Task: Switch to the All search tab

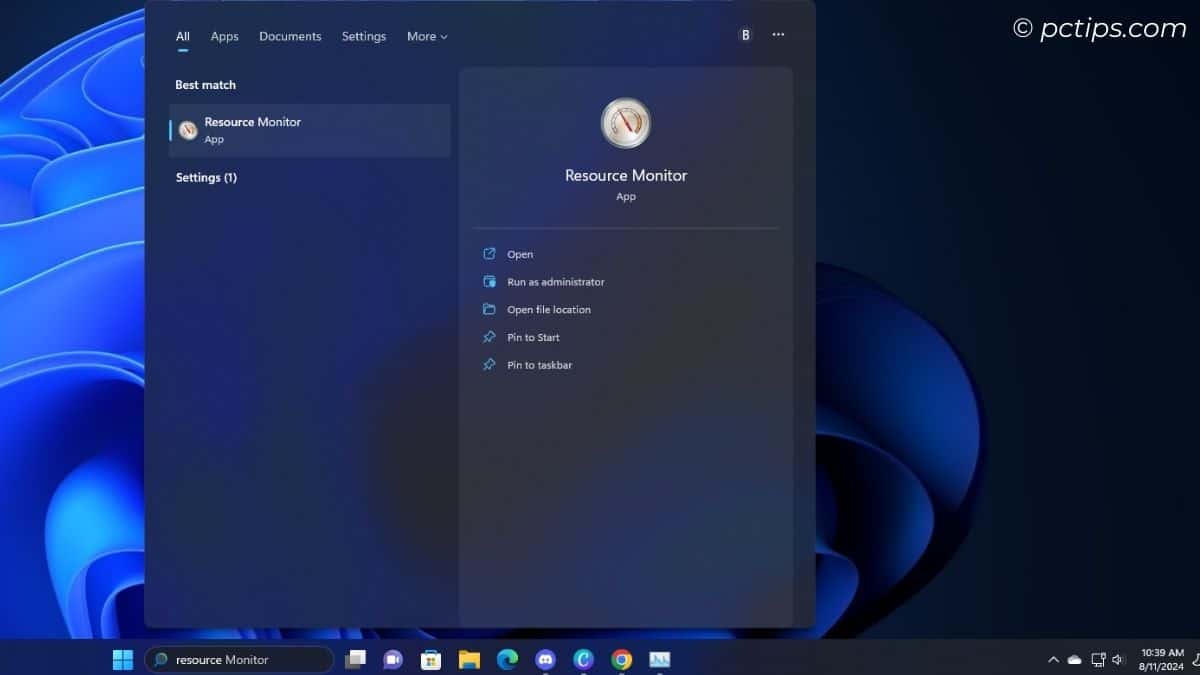Action: (183, 36)
